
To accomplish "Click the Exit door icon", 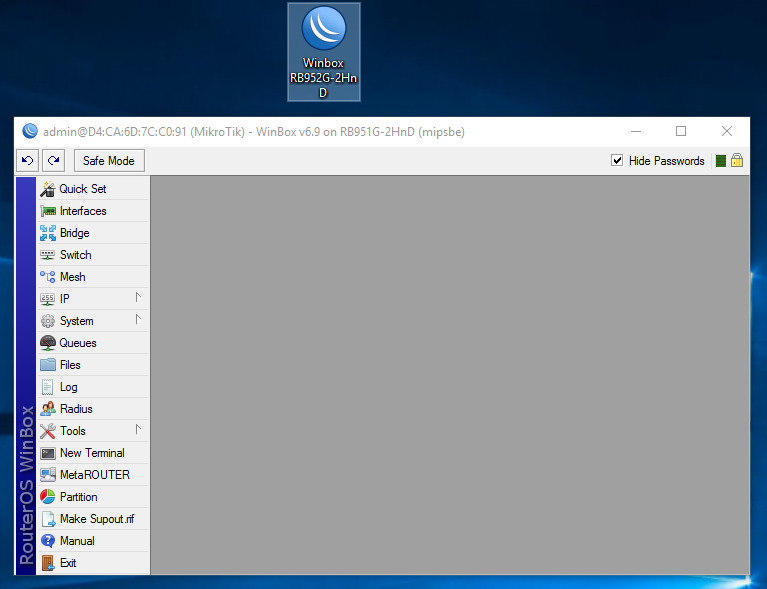I will click(x=48, y=563).
